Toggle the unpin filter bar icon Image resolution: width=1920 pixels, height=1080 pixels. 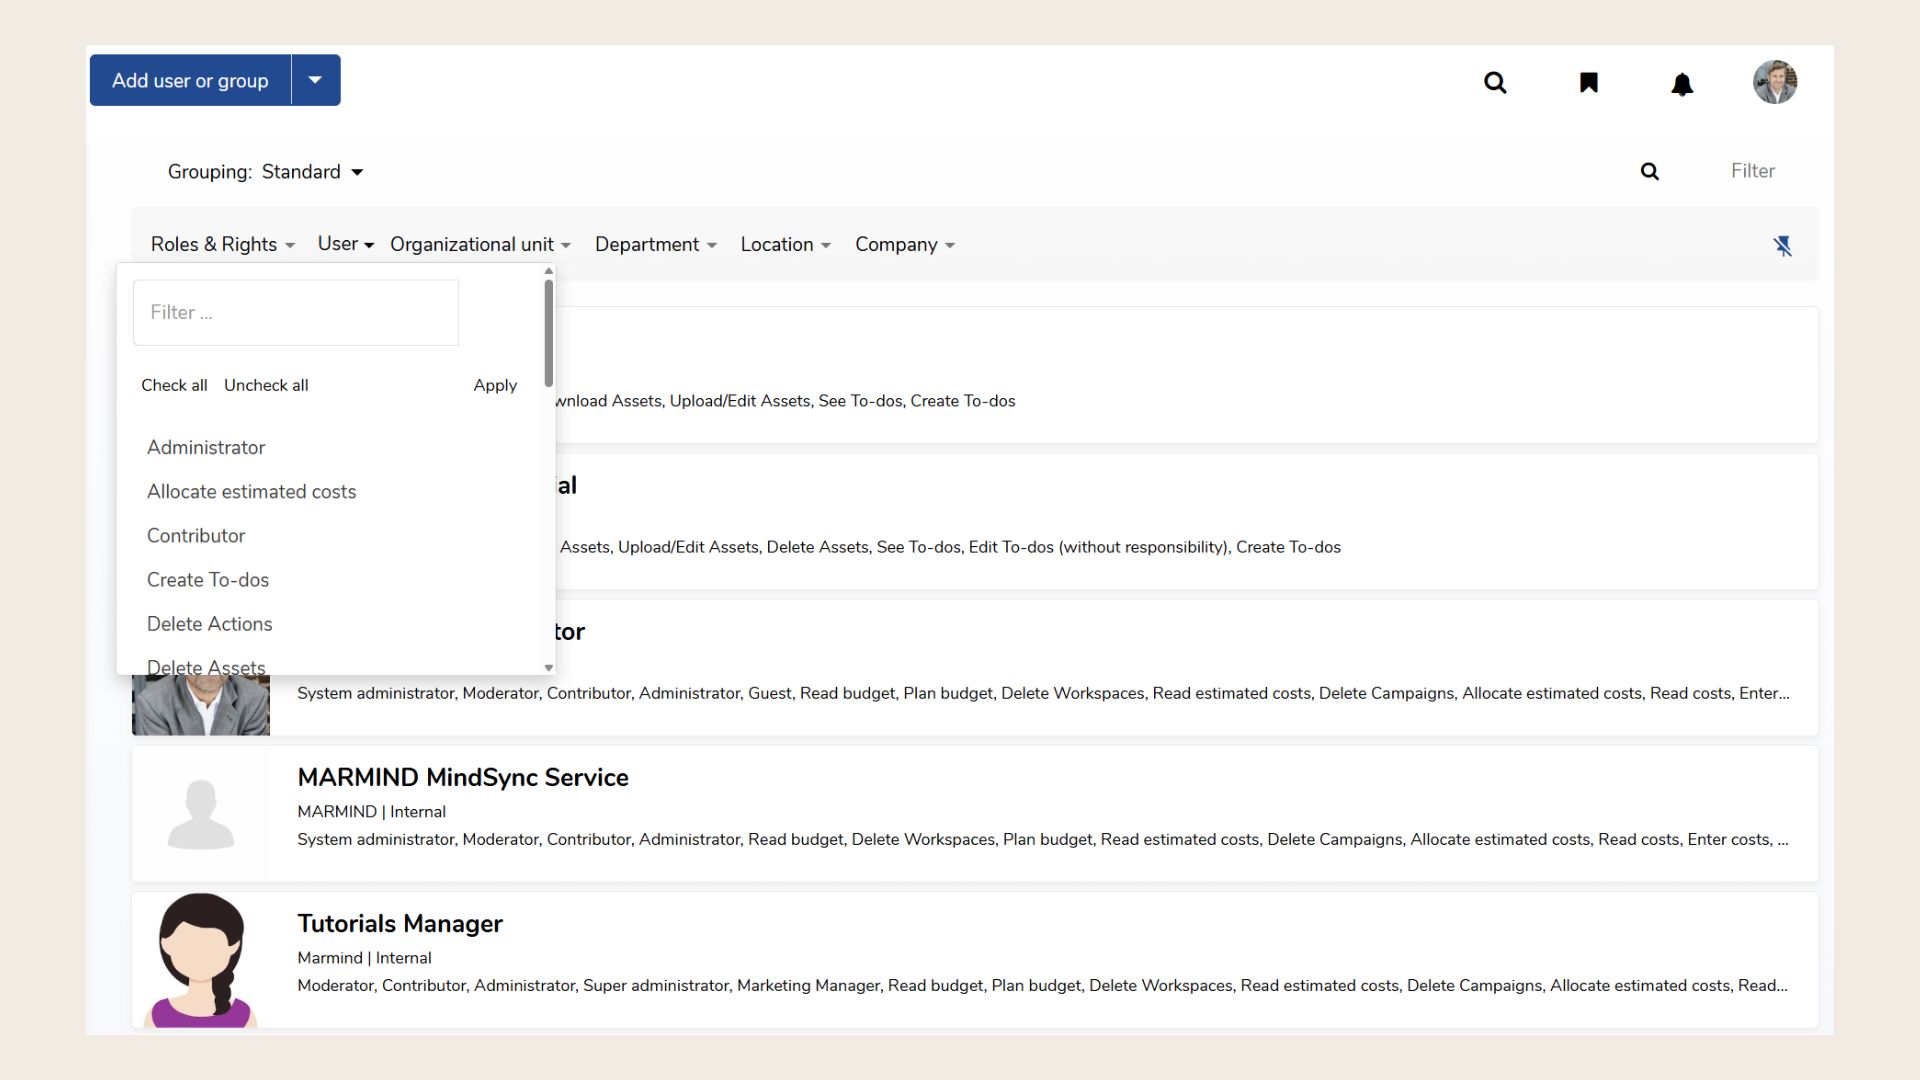tap(1782, 246)
